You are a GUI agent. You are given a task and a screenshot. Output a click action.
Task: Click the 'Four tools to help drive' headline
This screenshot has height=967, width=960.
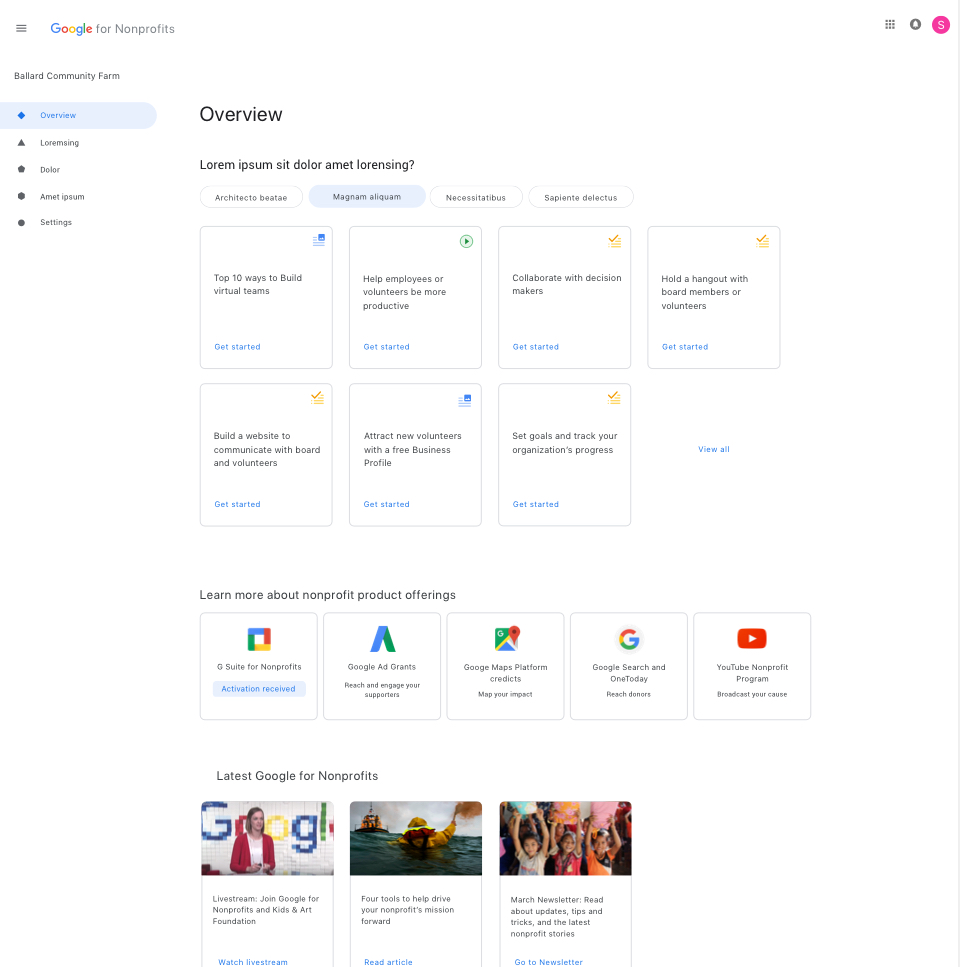(x=408, y=910)
